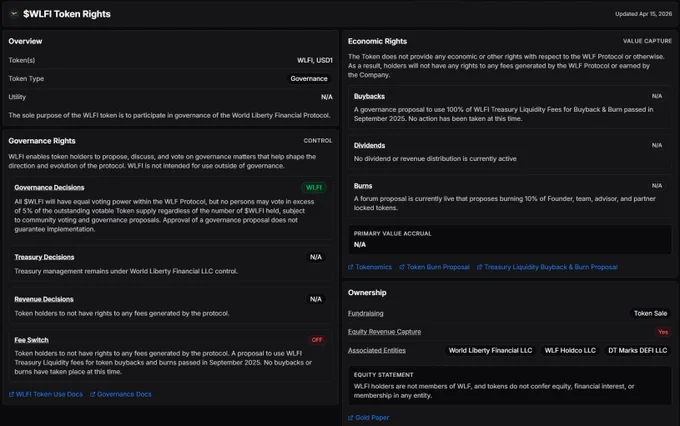Click the green WLFI badge

pos(314,187)
